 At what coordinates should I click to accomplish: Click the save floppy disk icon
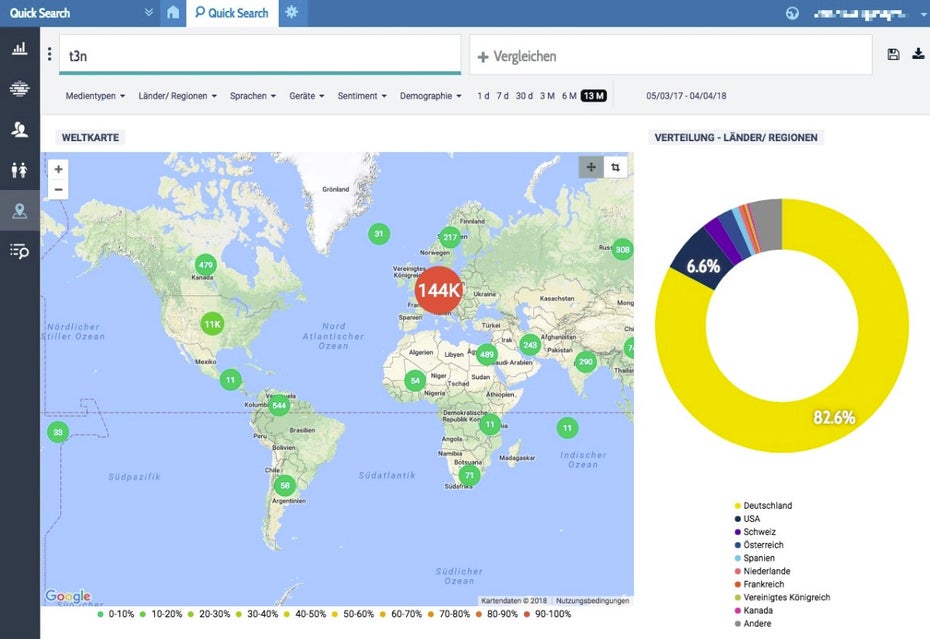coord(893,55)
